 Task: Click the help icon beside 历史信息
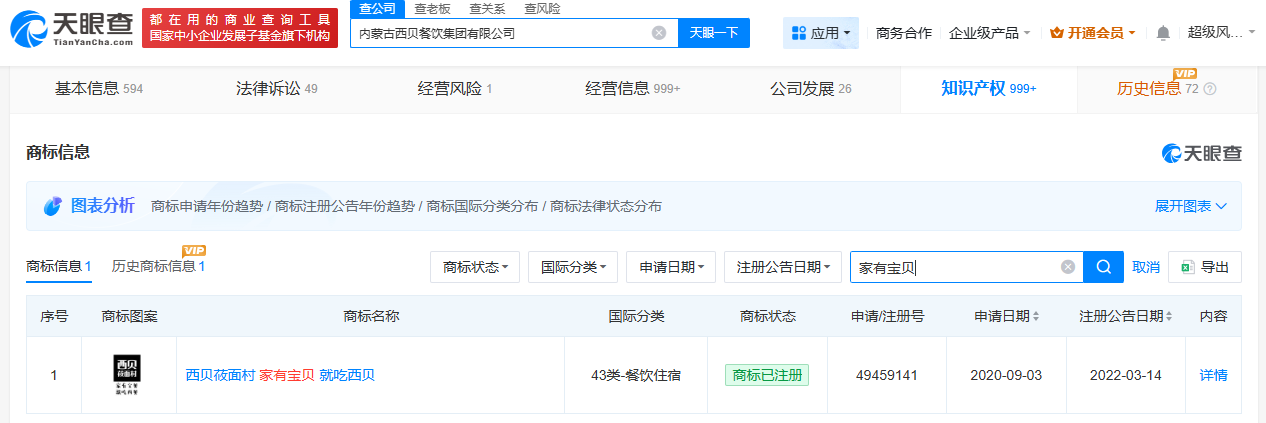point(1210,89)
